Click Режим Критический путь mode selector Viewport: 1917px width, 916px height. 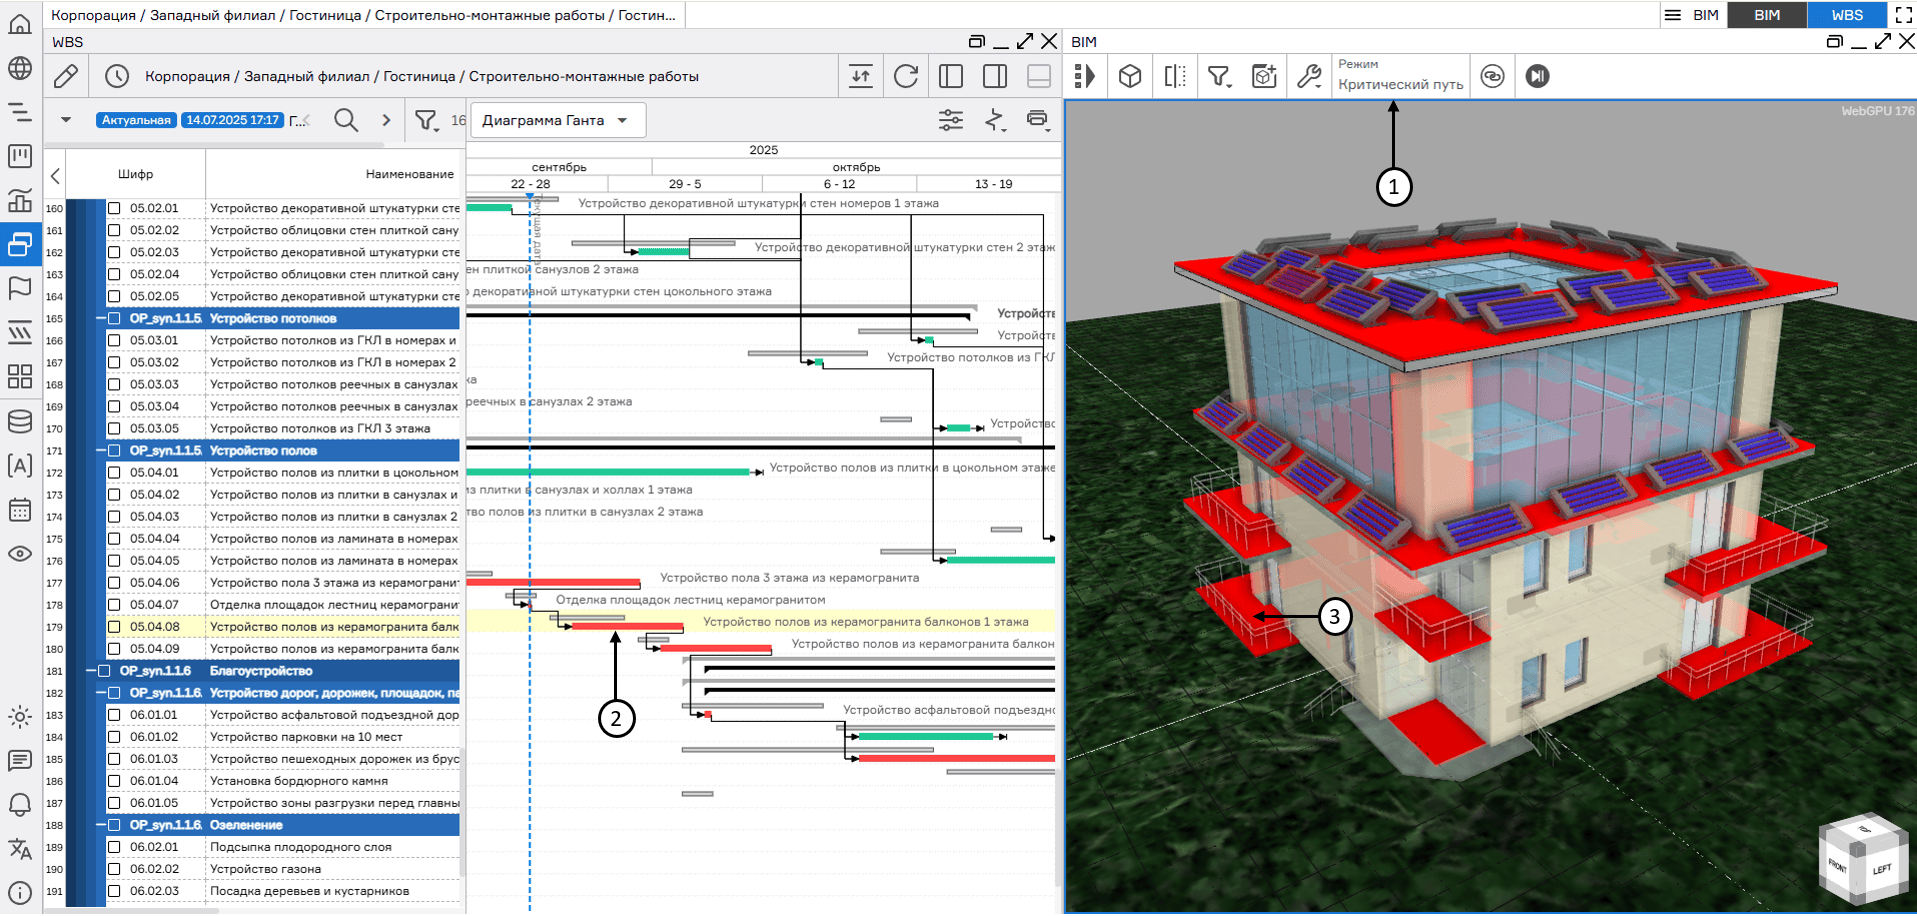tap(1400, 76)
